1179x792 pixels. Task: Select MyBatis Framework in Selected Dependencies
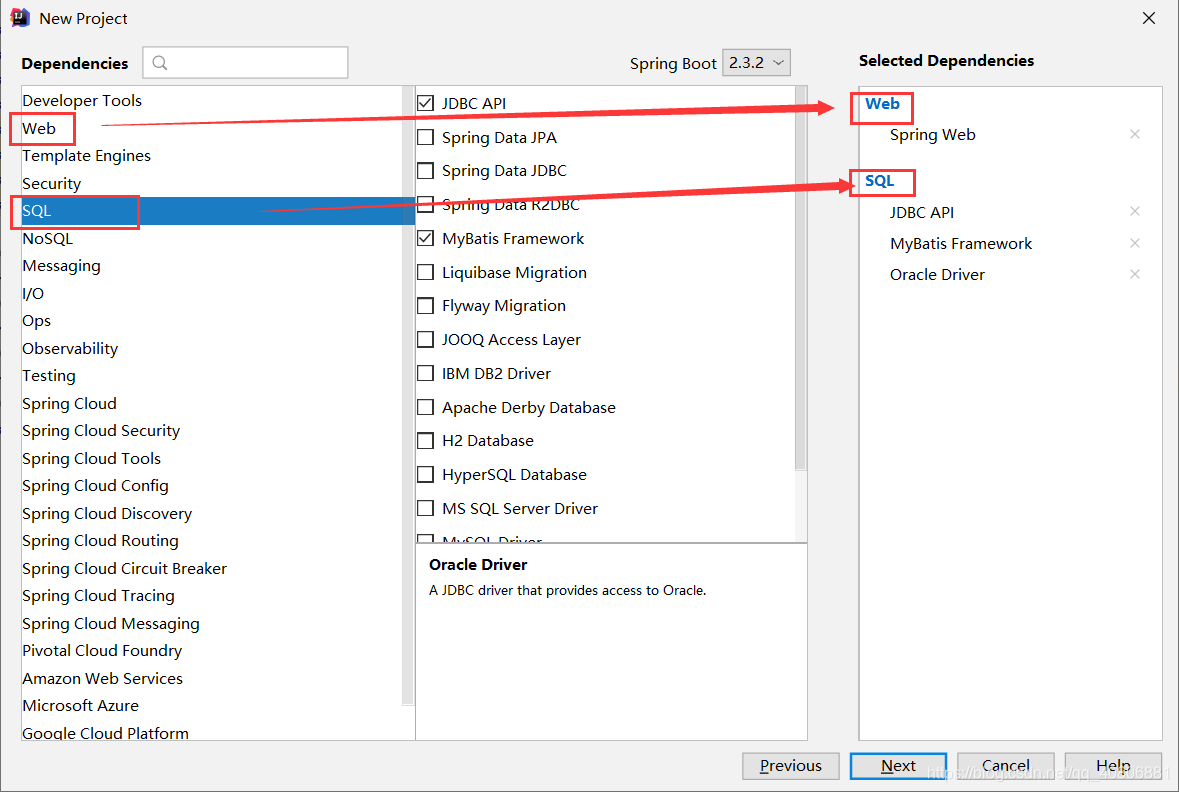click(961, 244)
